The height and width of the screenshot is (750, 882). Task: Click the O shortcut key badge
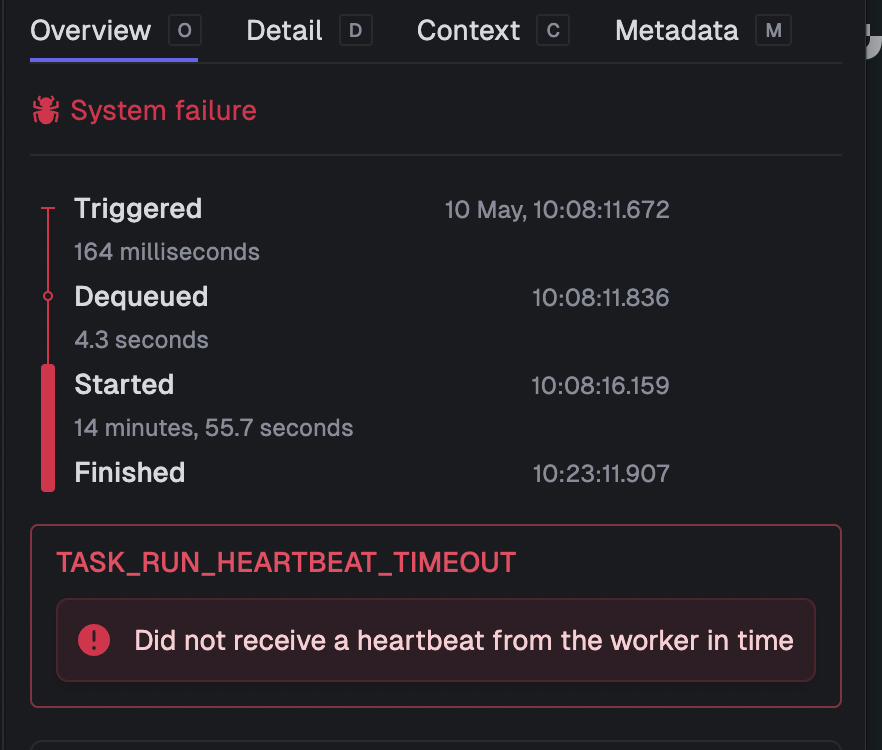coord(184,30)
